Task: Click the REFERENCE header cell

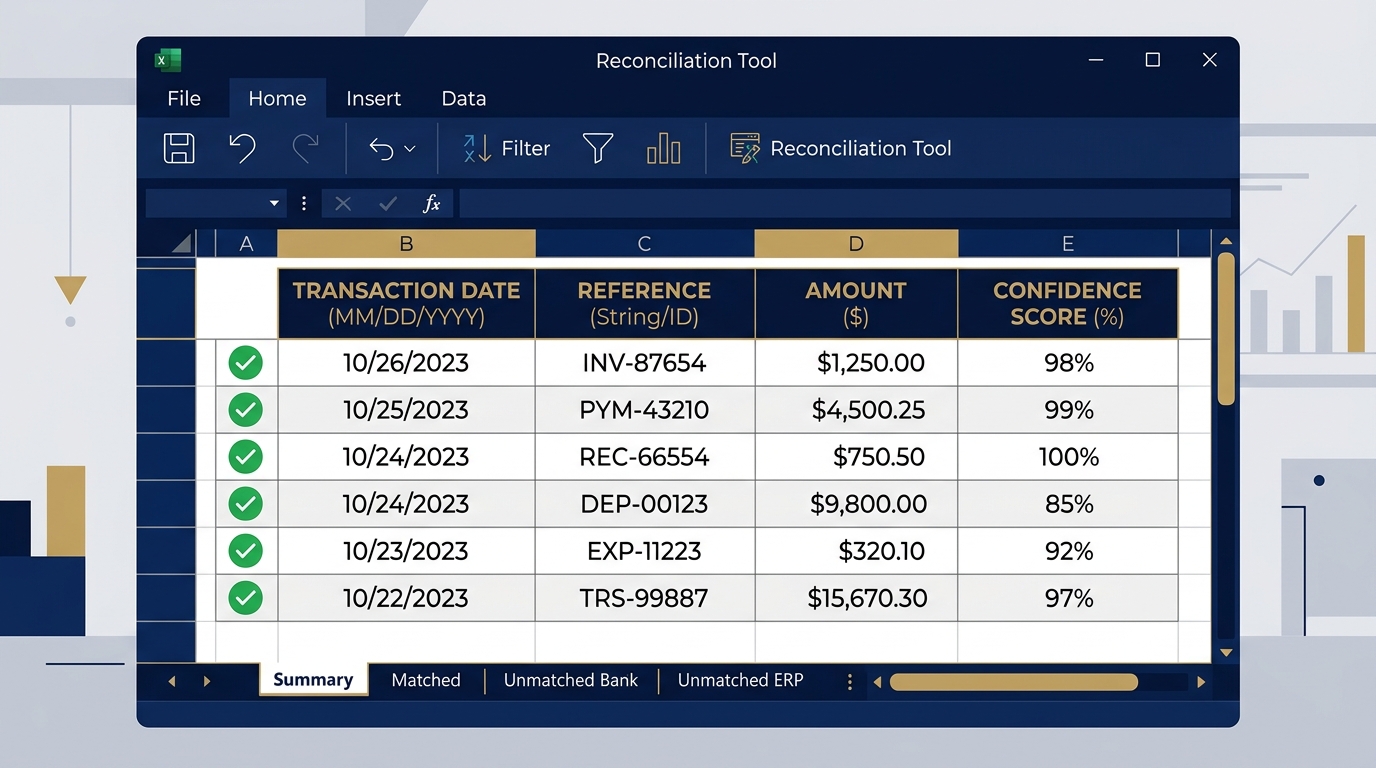Action: (645, 304)
